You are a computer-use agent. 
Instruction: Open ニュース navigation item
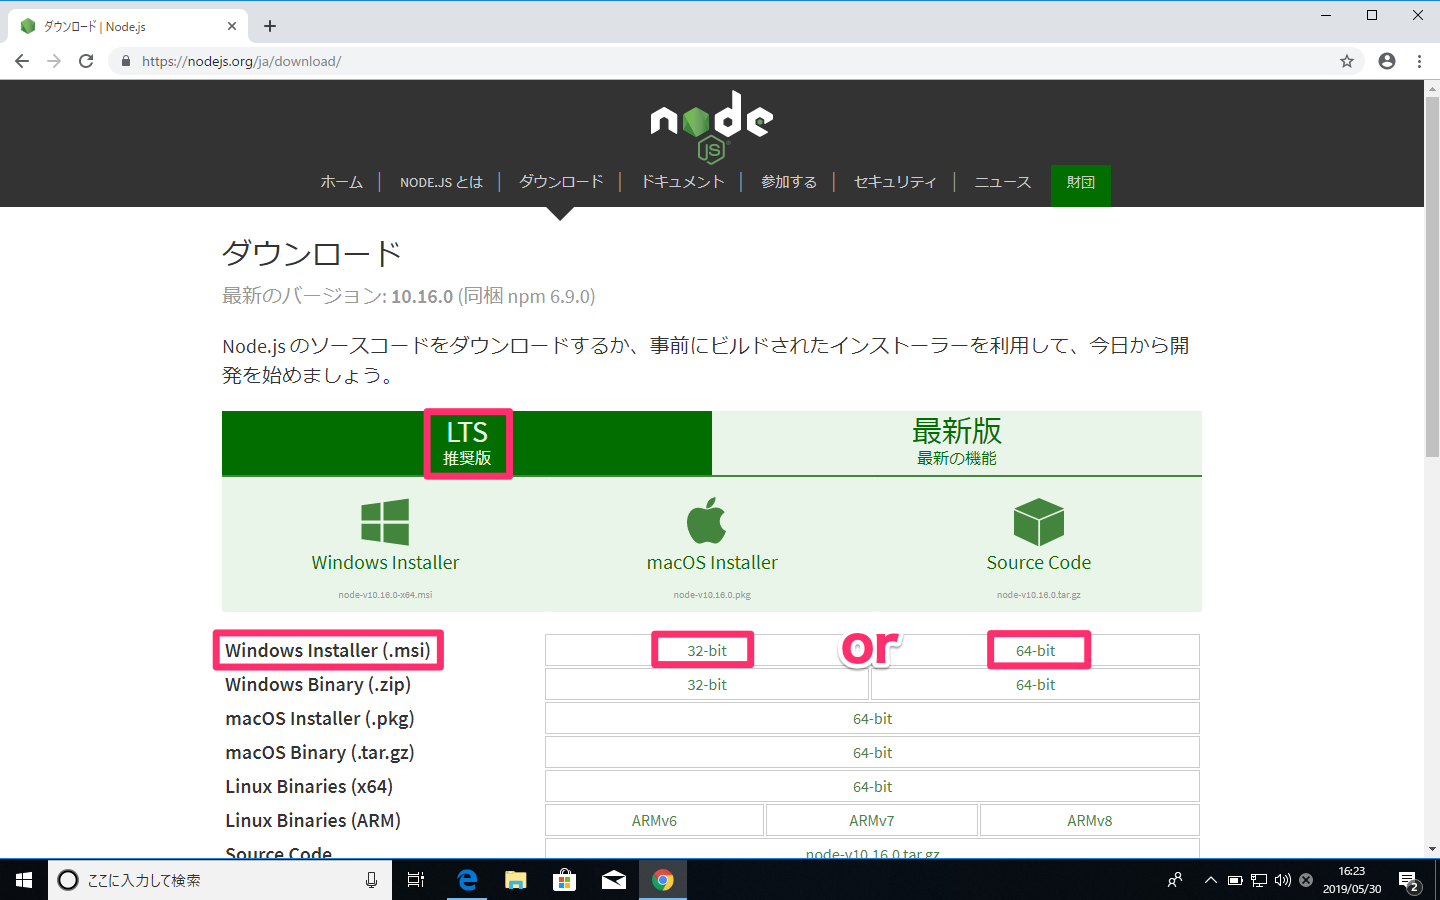[1002, 182]
